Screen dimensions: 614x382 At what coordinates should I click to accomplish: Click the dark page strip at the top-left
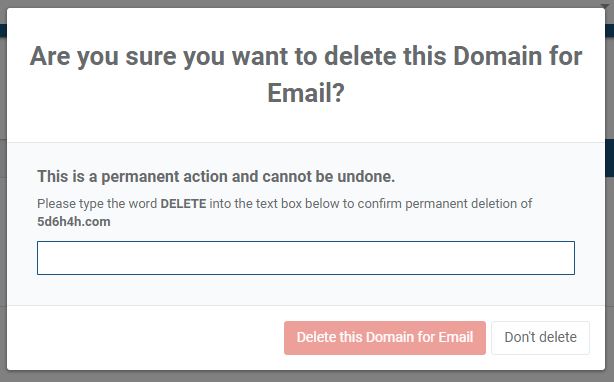pos(3,31)
